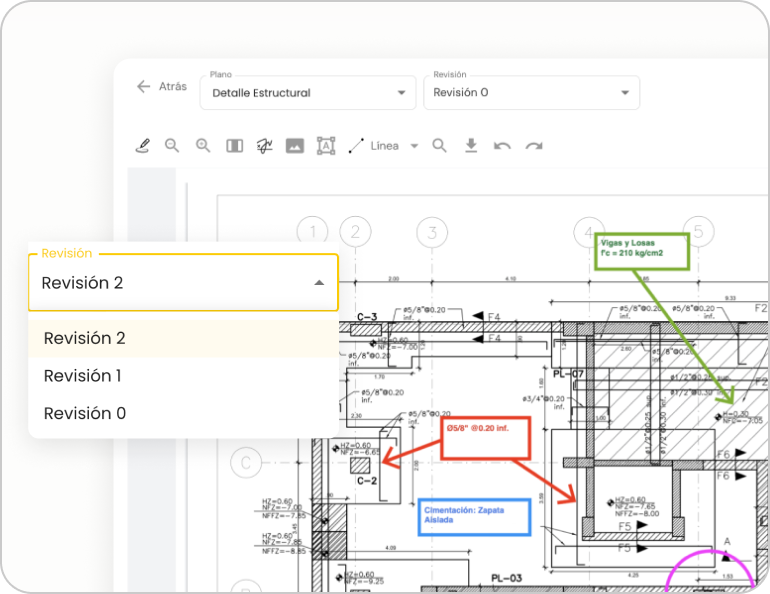Click the PL-07 label on the plan
Viewport: 770px width, 594px height.
[568, 374]
